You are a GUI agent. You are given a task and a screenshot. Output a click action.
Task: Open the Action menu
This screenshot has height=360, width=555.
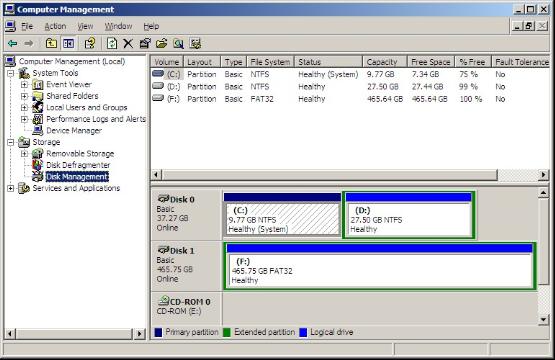coord(55,26)
